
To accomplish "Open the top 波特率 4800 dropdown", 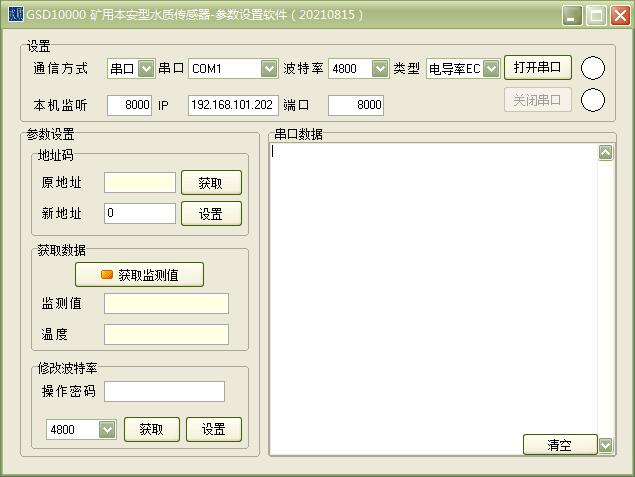I will click(x=380, y=68).
